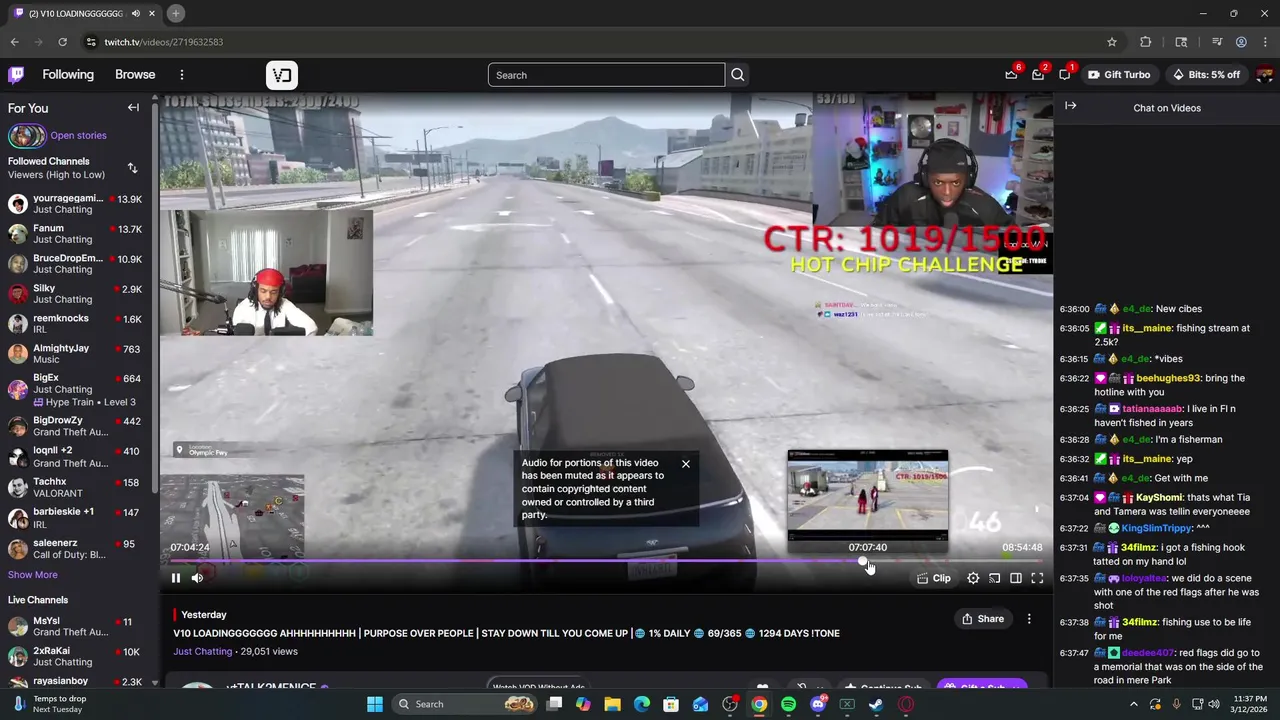Create a clip with Clip button
The width and height of the screenshot is (1280, 720).
pyautogui.click(x=934, y=578)
